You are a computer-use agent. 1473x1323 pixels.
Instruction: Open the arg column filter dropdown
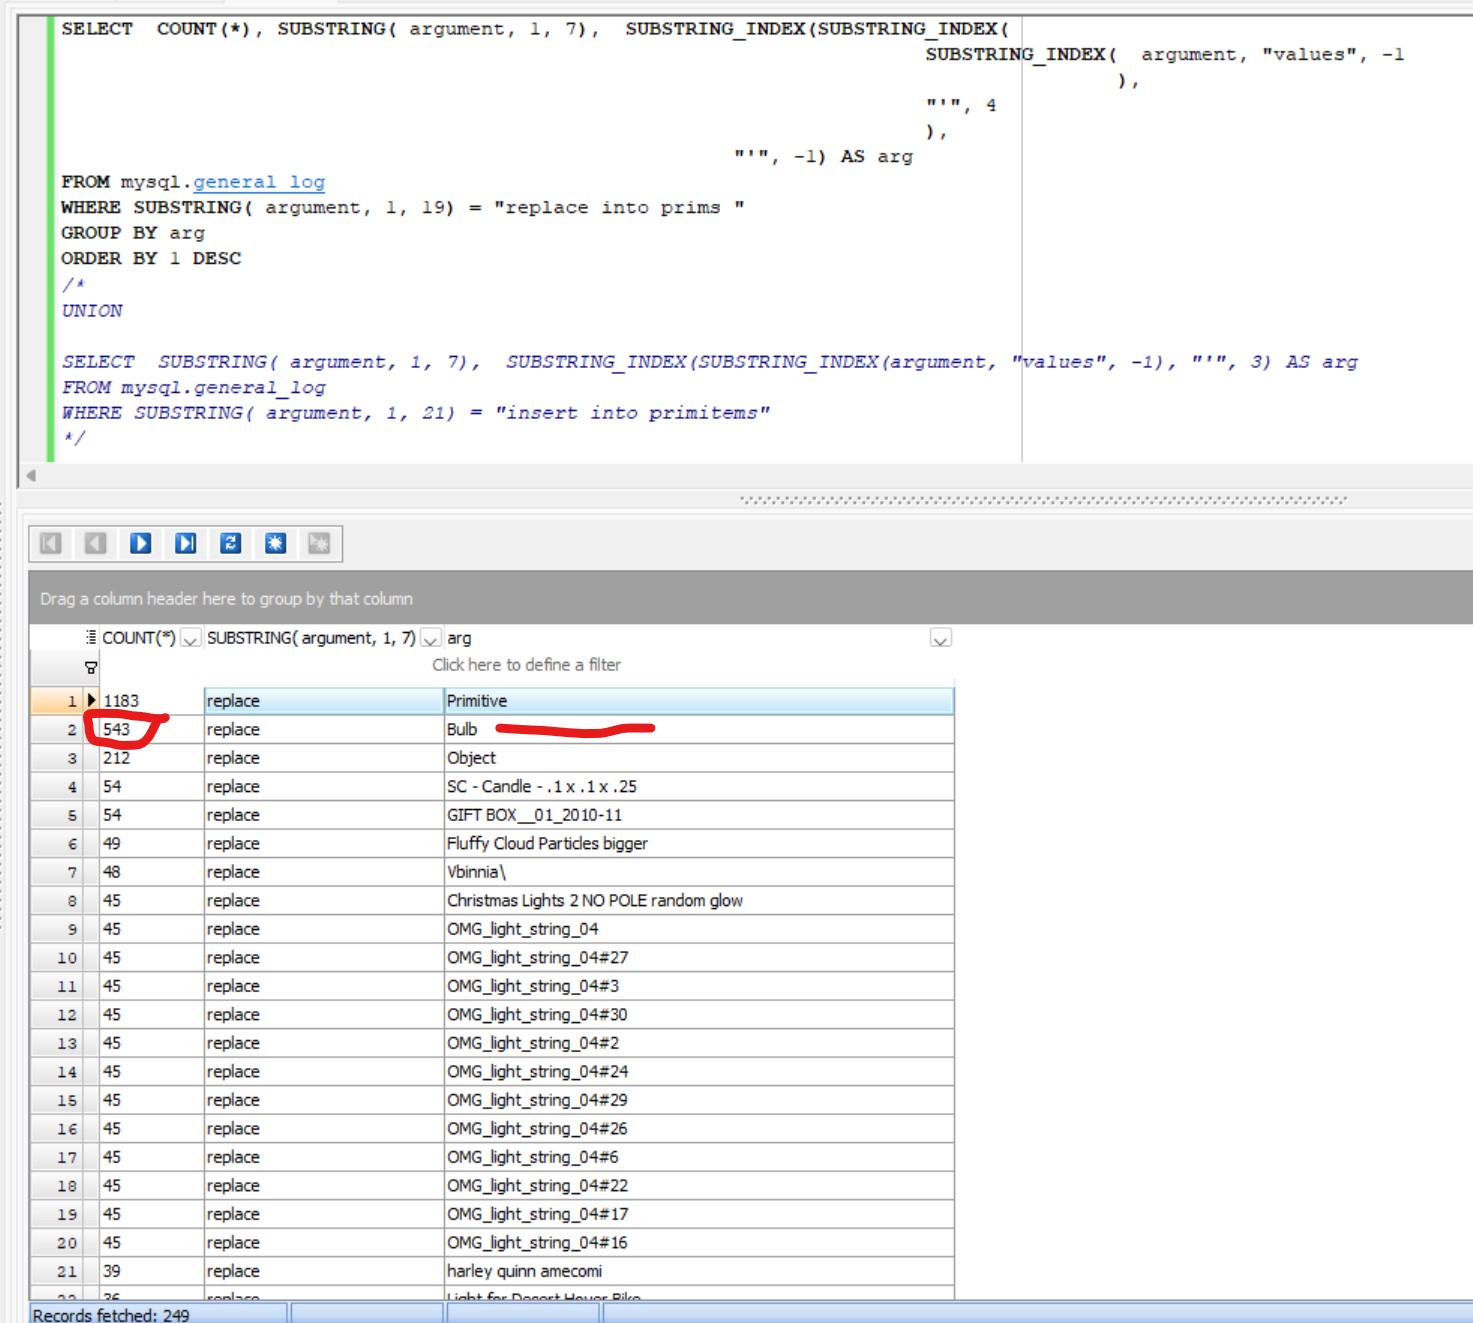(x=940, y=639)
